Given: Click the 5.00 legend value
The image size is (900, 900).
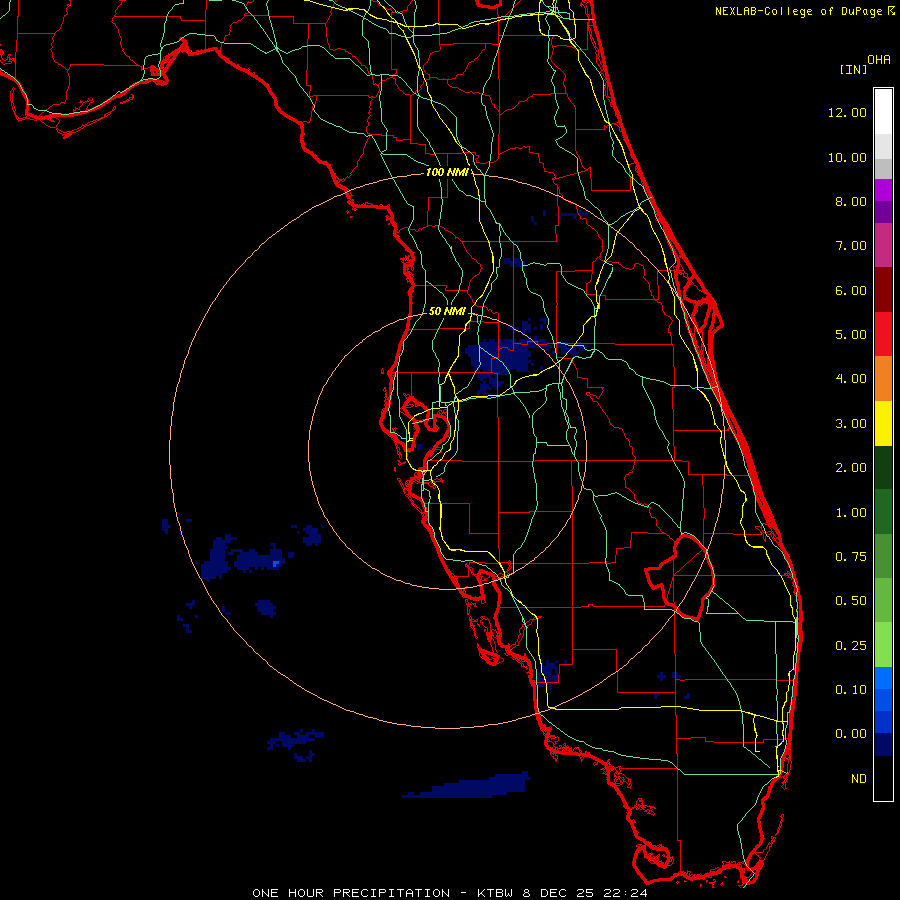Looking at the screenshot, I should [851, 335].
